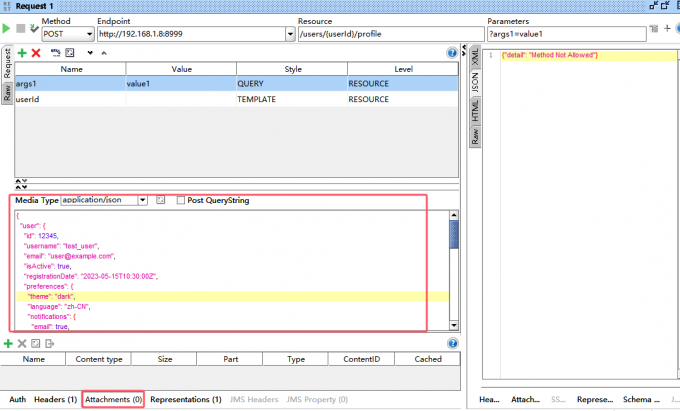Click the Name column header in parameters
Image resolution: width=680 pixels, height=411 pixels.
(x=71, y=69)
